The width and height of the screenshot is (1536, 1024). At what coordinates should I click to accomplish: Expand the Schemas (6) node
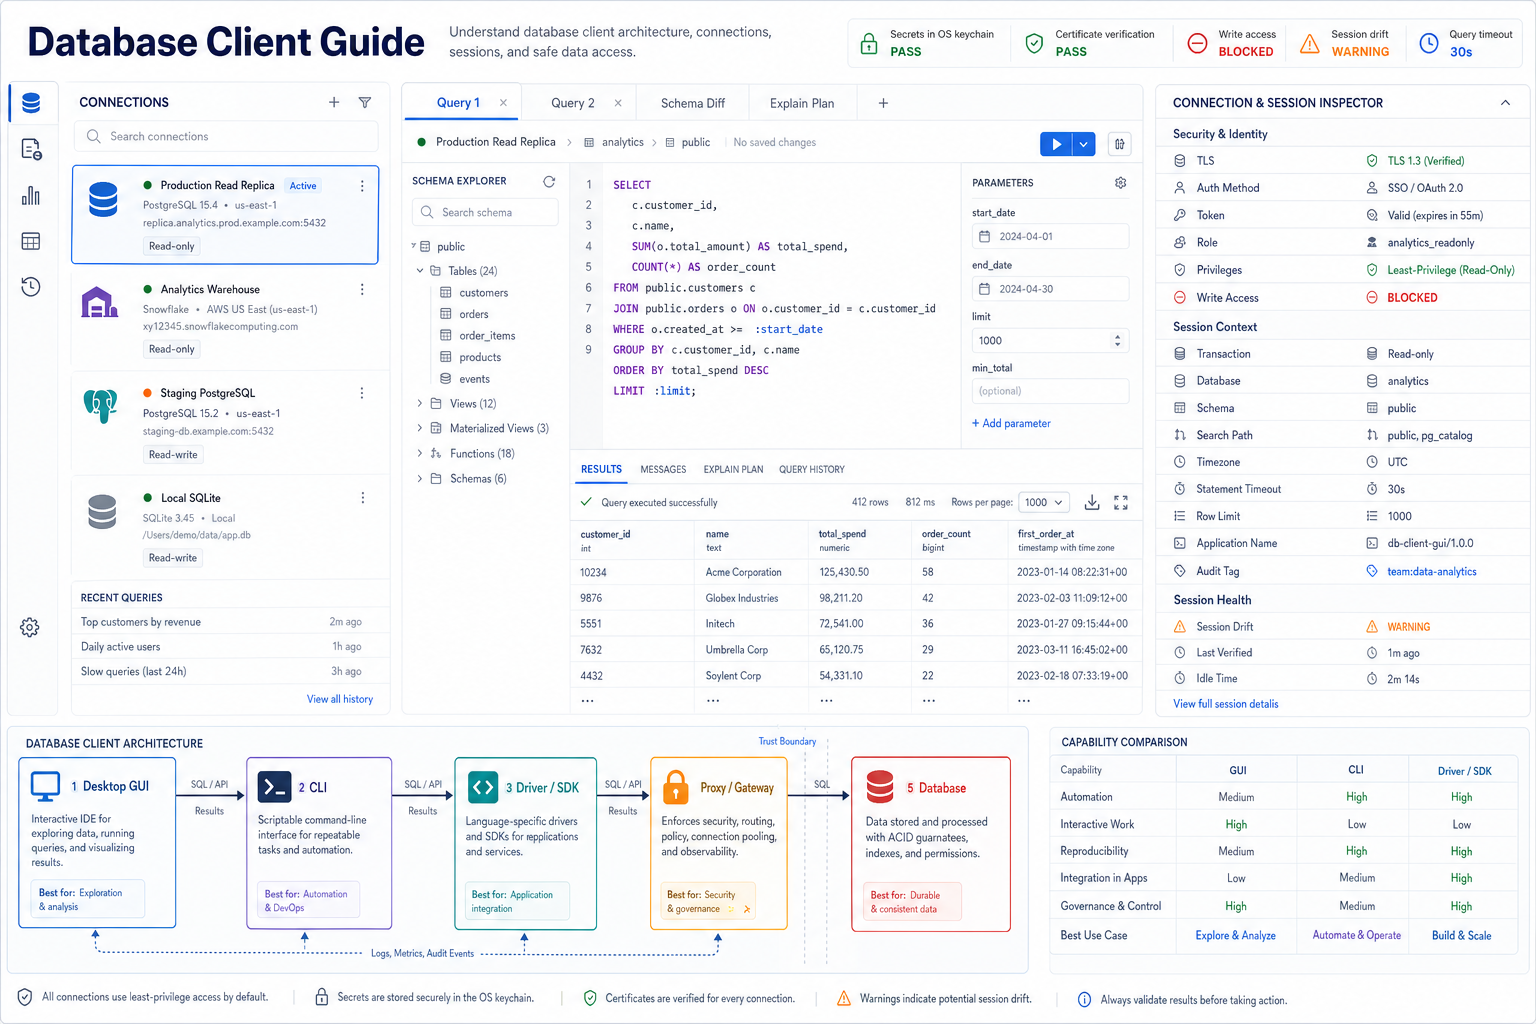[420, 479]
